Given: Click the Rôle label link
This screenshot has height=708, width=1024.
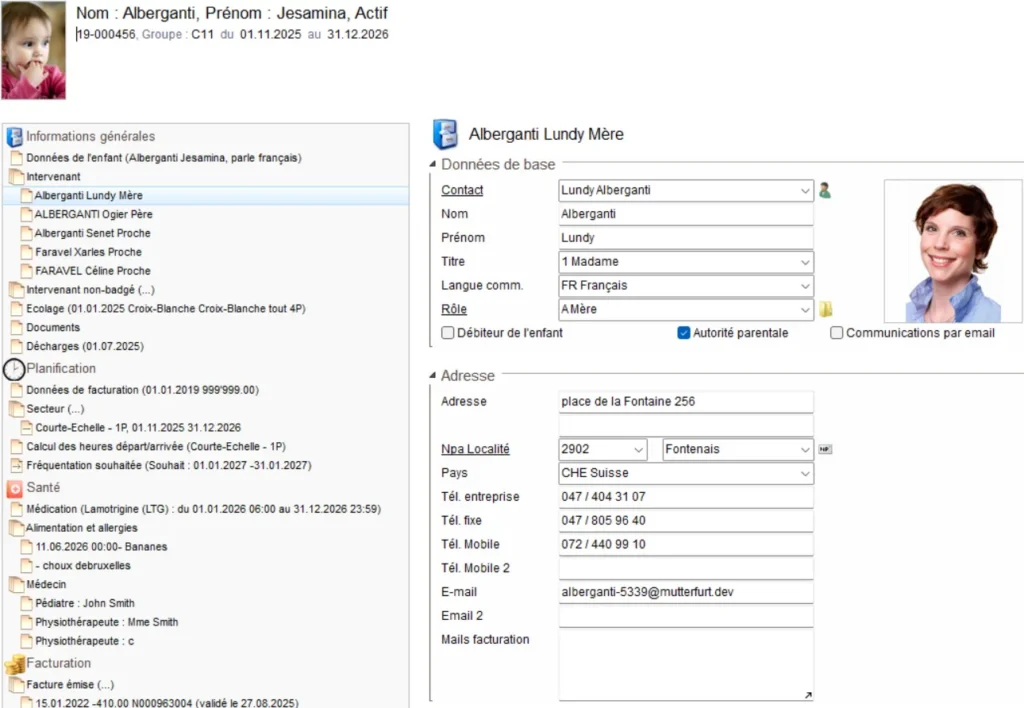Looking at the screenshot, I should coord(454,309).
